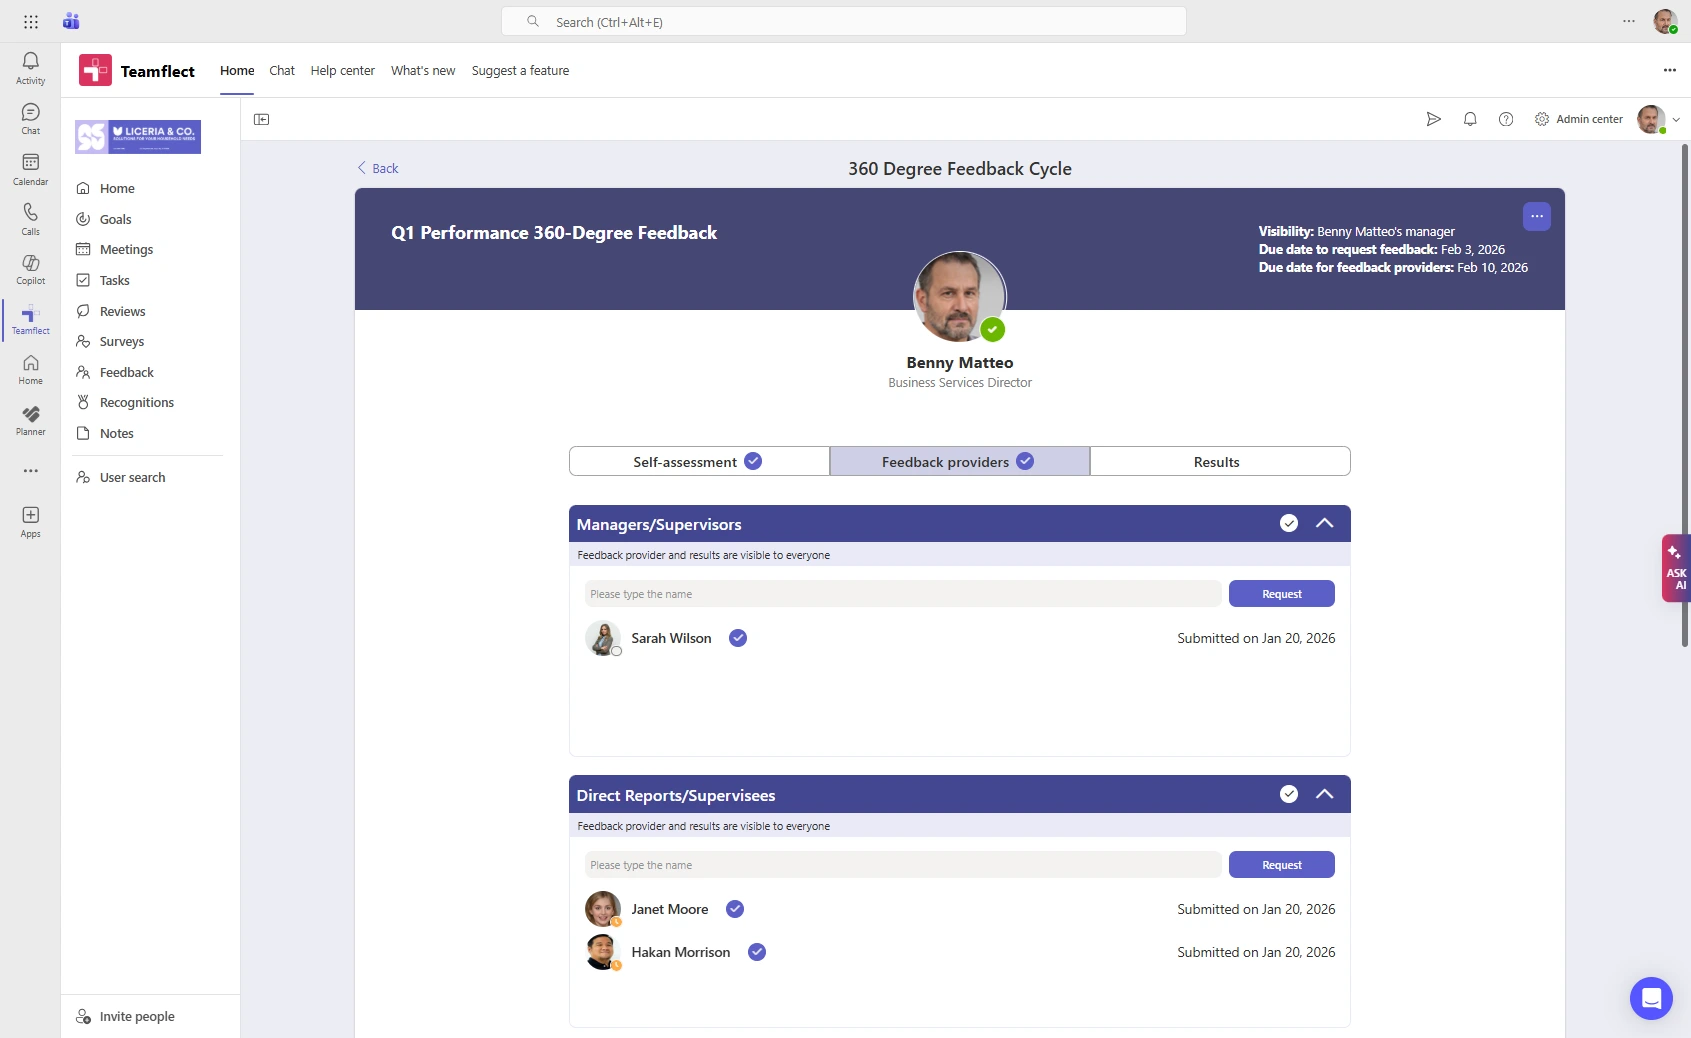
Task: Open the Reviews section in Teamflect sidebar
Action: point(123,311)
